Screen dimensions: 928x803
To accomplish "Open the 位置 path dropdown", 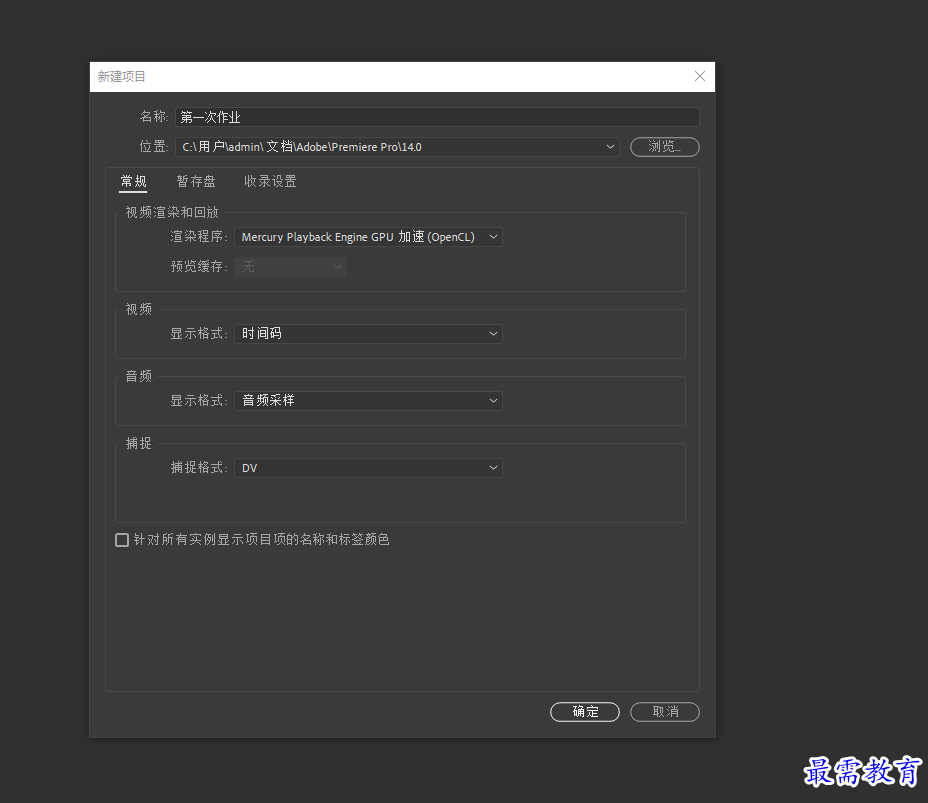I will point(397,147).
